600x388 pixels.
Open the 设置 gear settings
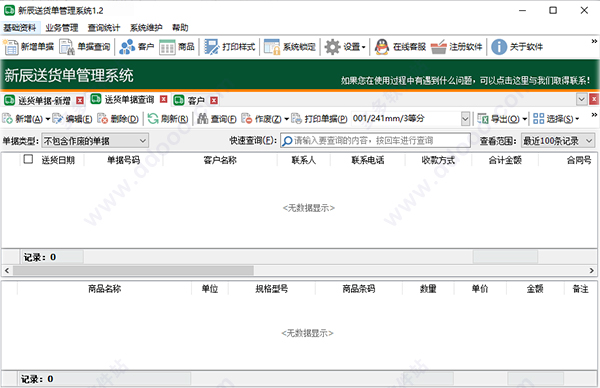pyautogui.click(x=345, y=47)
